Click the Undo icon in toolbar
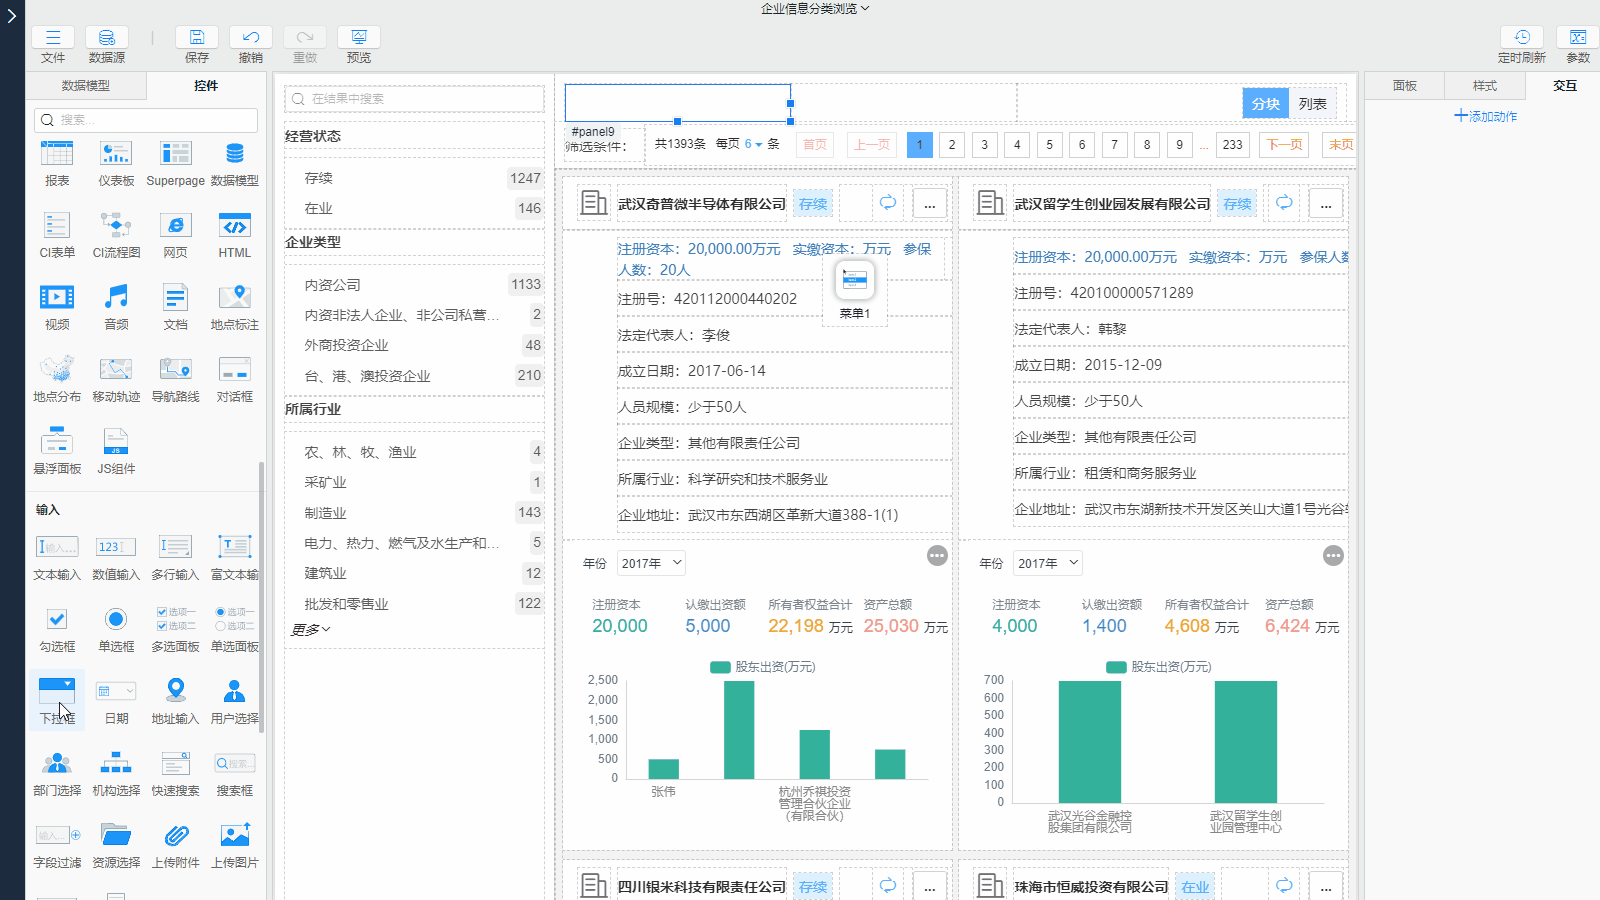This screenshot has height=900, width=1600. point(250,38)
